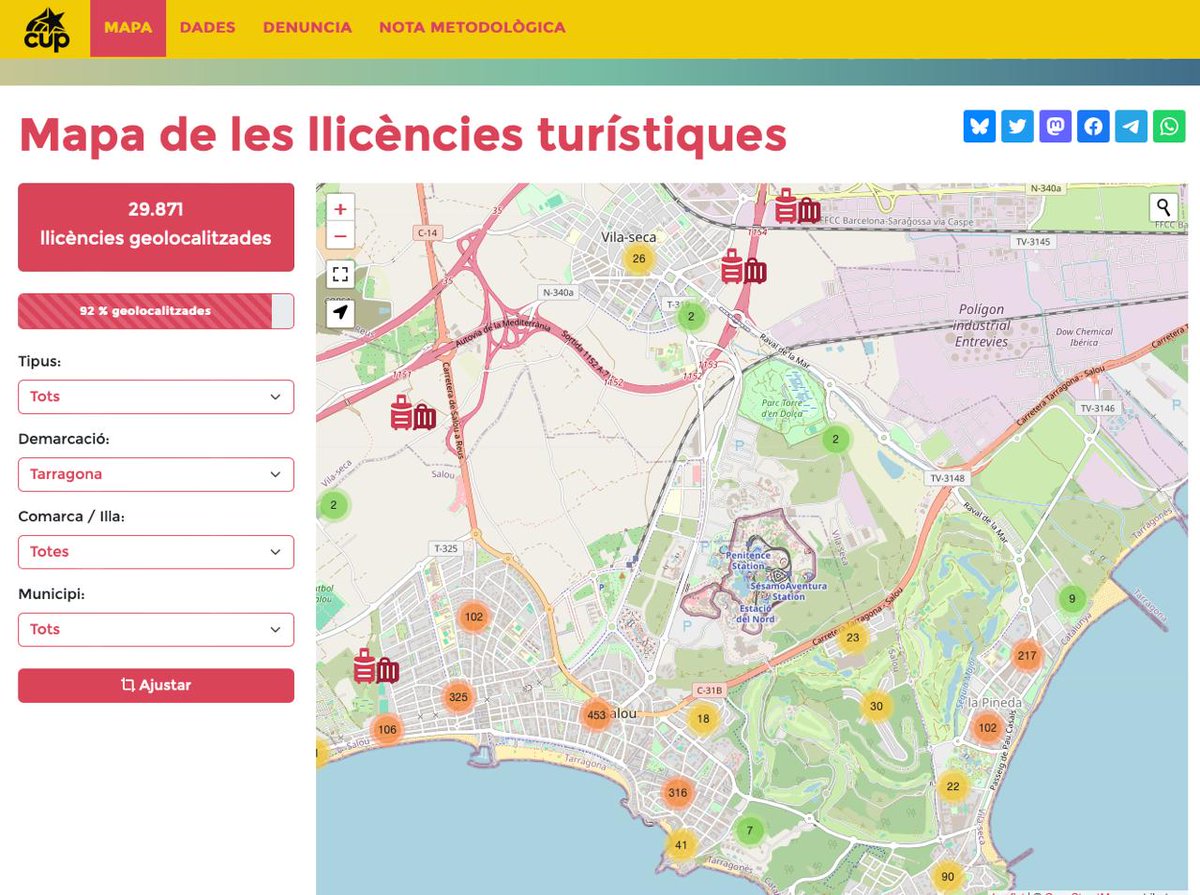Click the Polígon industrial Entrevies map label
The width and height of the screenshot is (1200, 895).
(x=980, y=325)
